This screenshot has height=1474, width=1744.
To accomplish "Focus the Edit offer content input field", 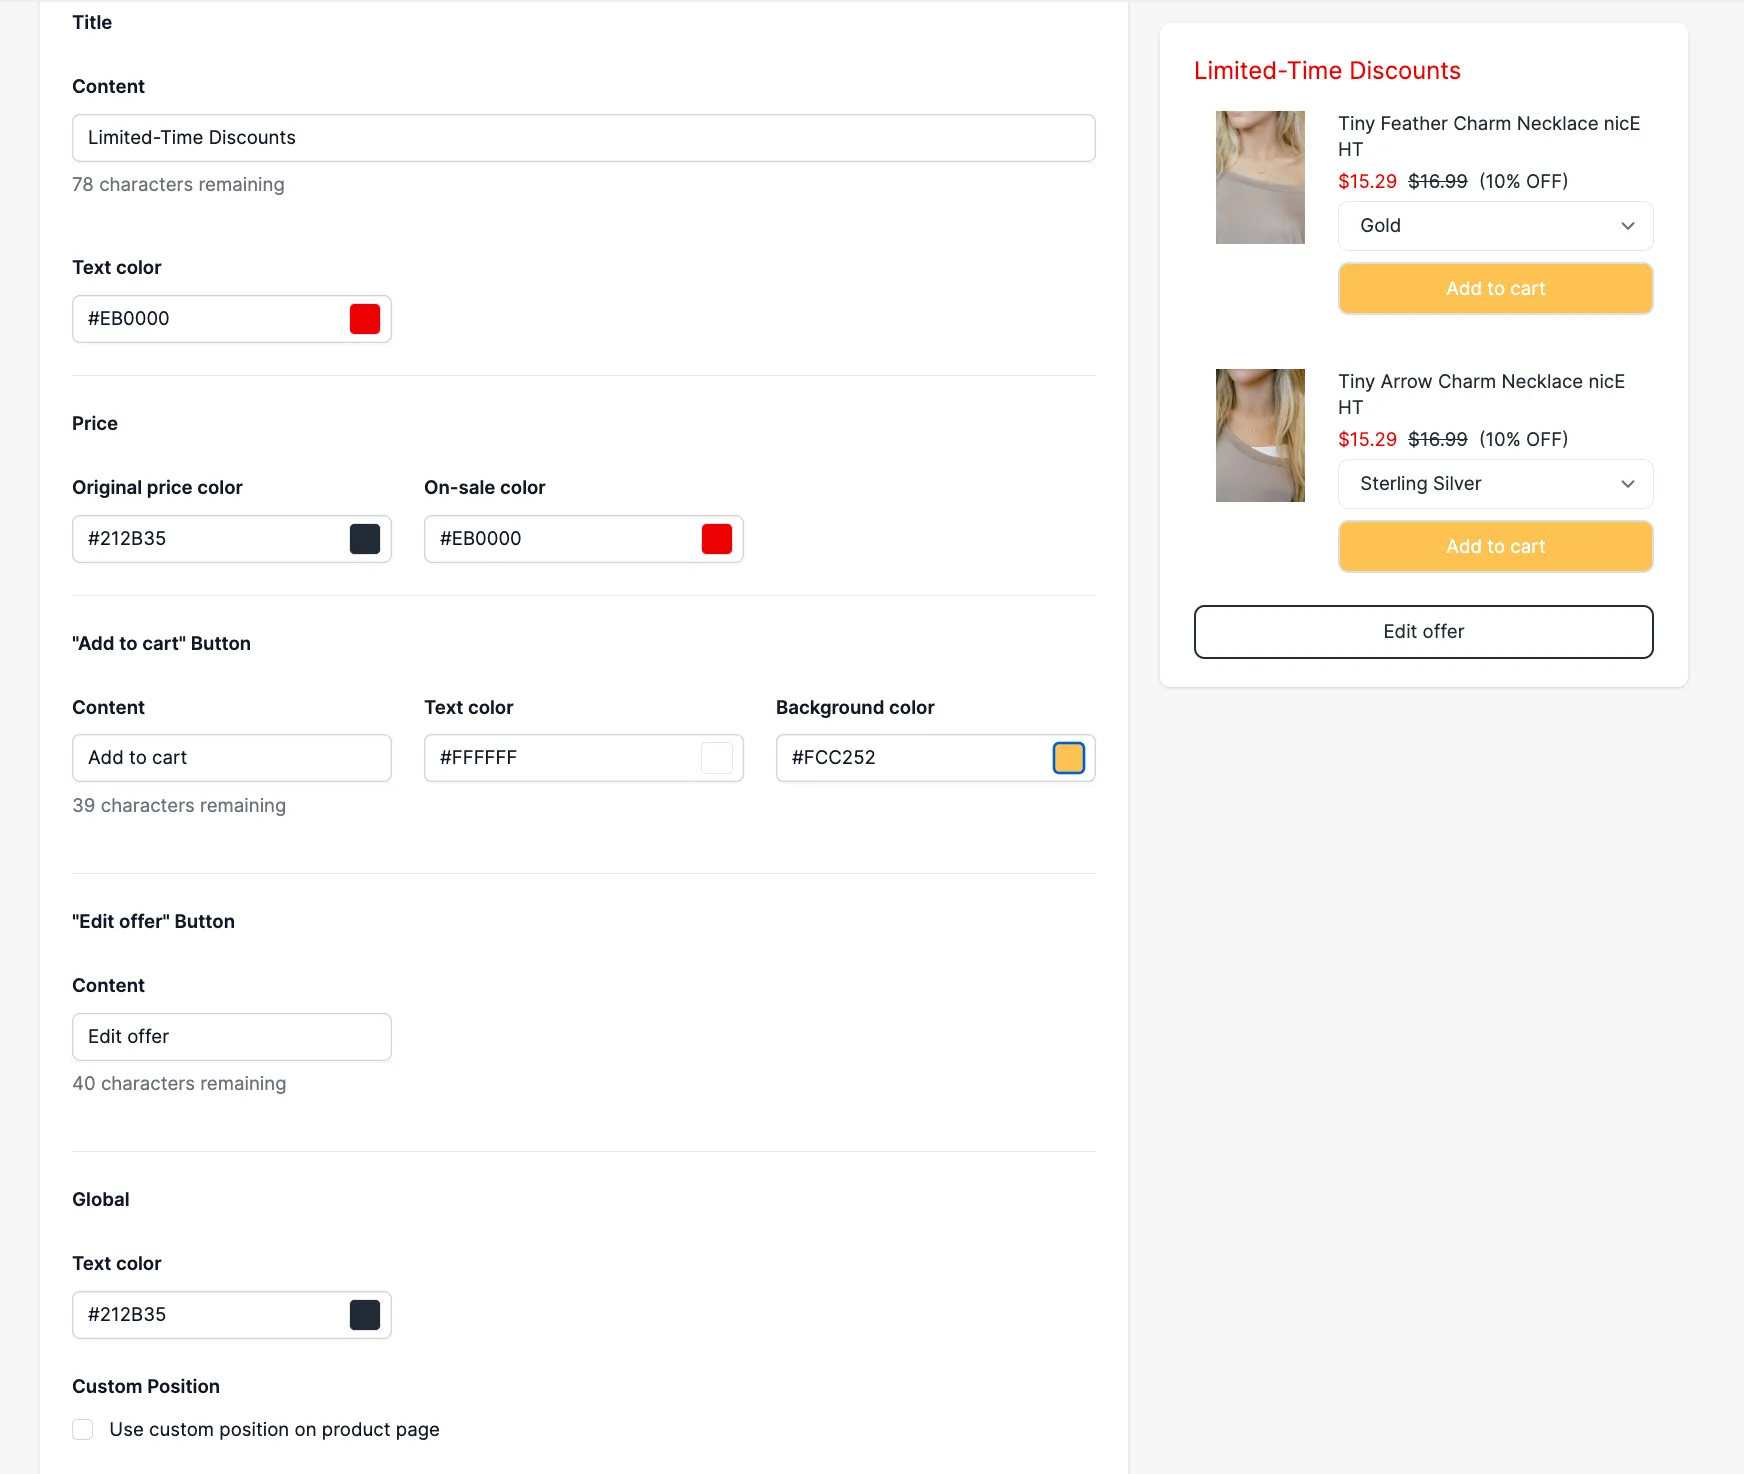I will [232, 1037].
